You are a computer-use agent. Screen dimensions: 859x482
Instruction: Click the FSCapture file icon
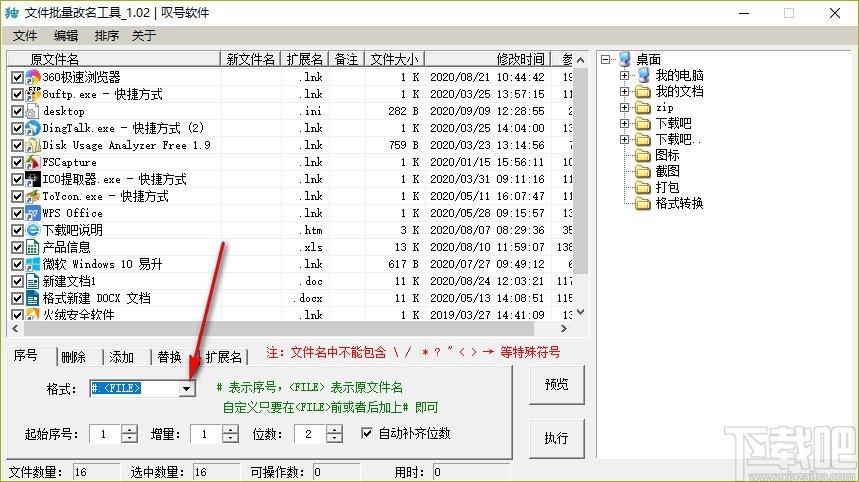click(x=33, y=162)
